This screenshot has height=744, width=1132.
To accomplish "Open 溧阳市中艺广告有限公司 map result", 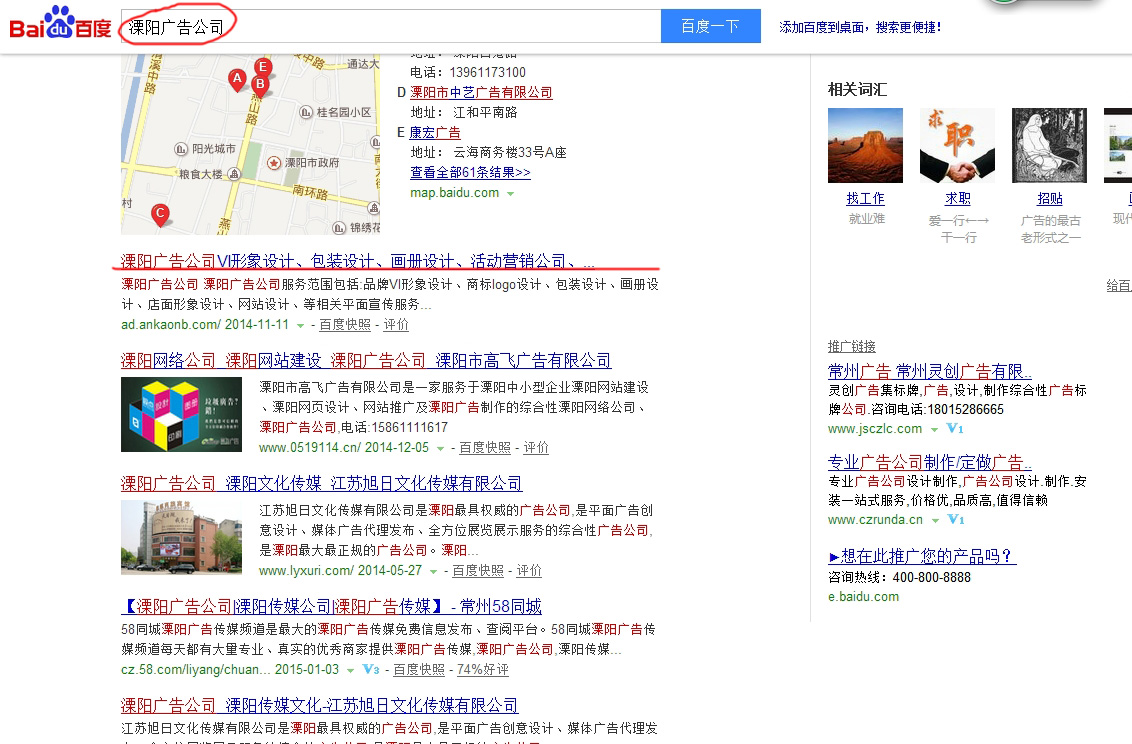I will pos(481,92).
